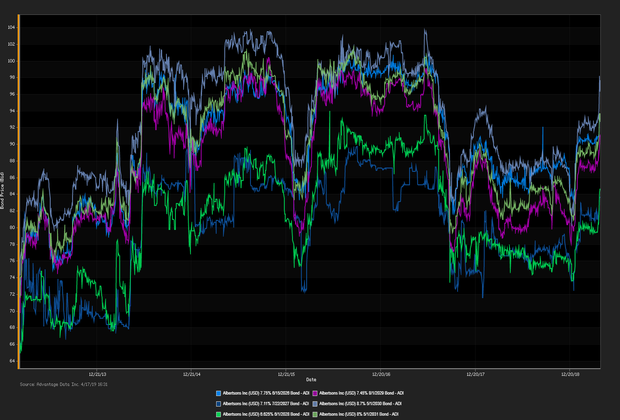This screenshot has height=420, width=620.
Task: Click the 12/20/16 date axis label
Action: [381, 374]
